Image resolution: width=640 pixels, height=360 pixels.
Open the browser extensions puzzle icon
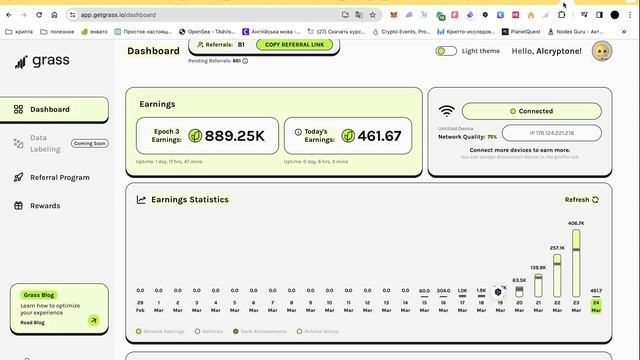[x=562, y=15]
